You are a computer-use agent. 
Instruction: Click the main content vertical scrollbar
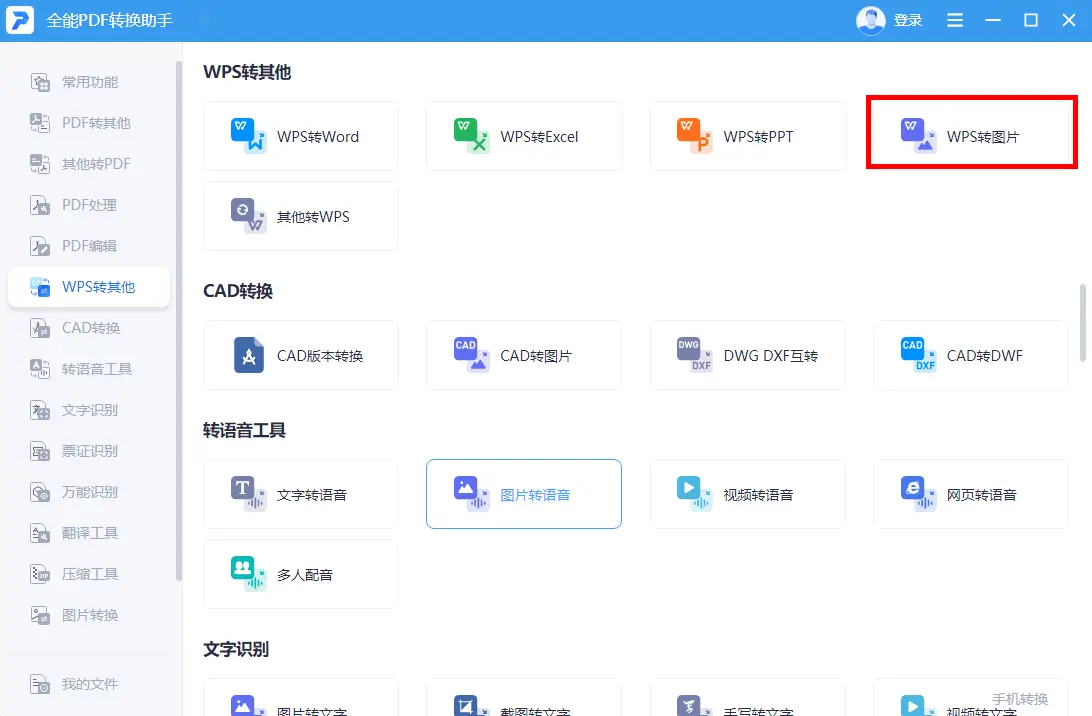(1082, 322)
